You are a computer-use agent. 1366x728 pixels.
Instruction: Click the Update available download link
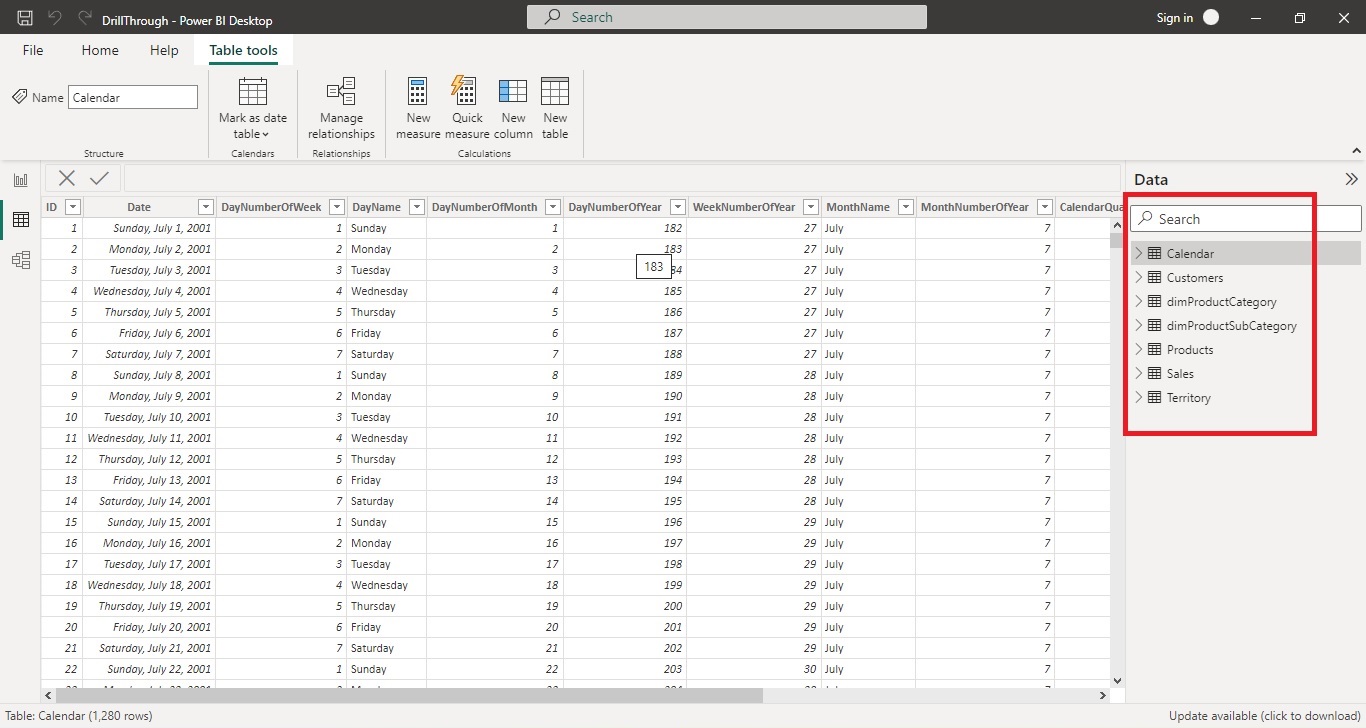coord(1264,715)
